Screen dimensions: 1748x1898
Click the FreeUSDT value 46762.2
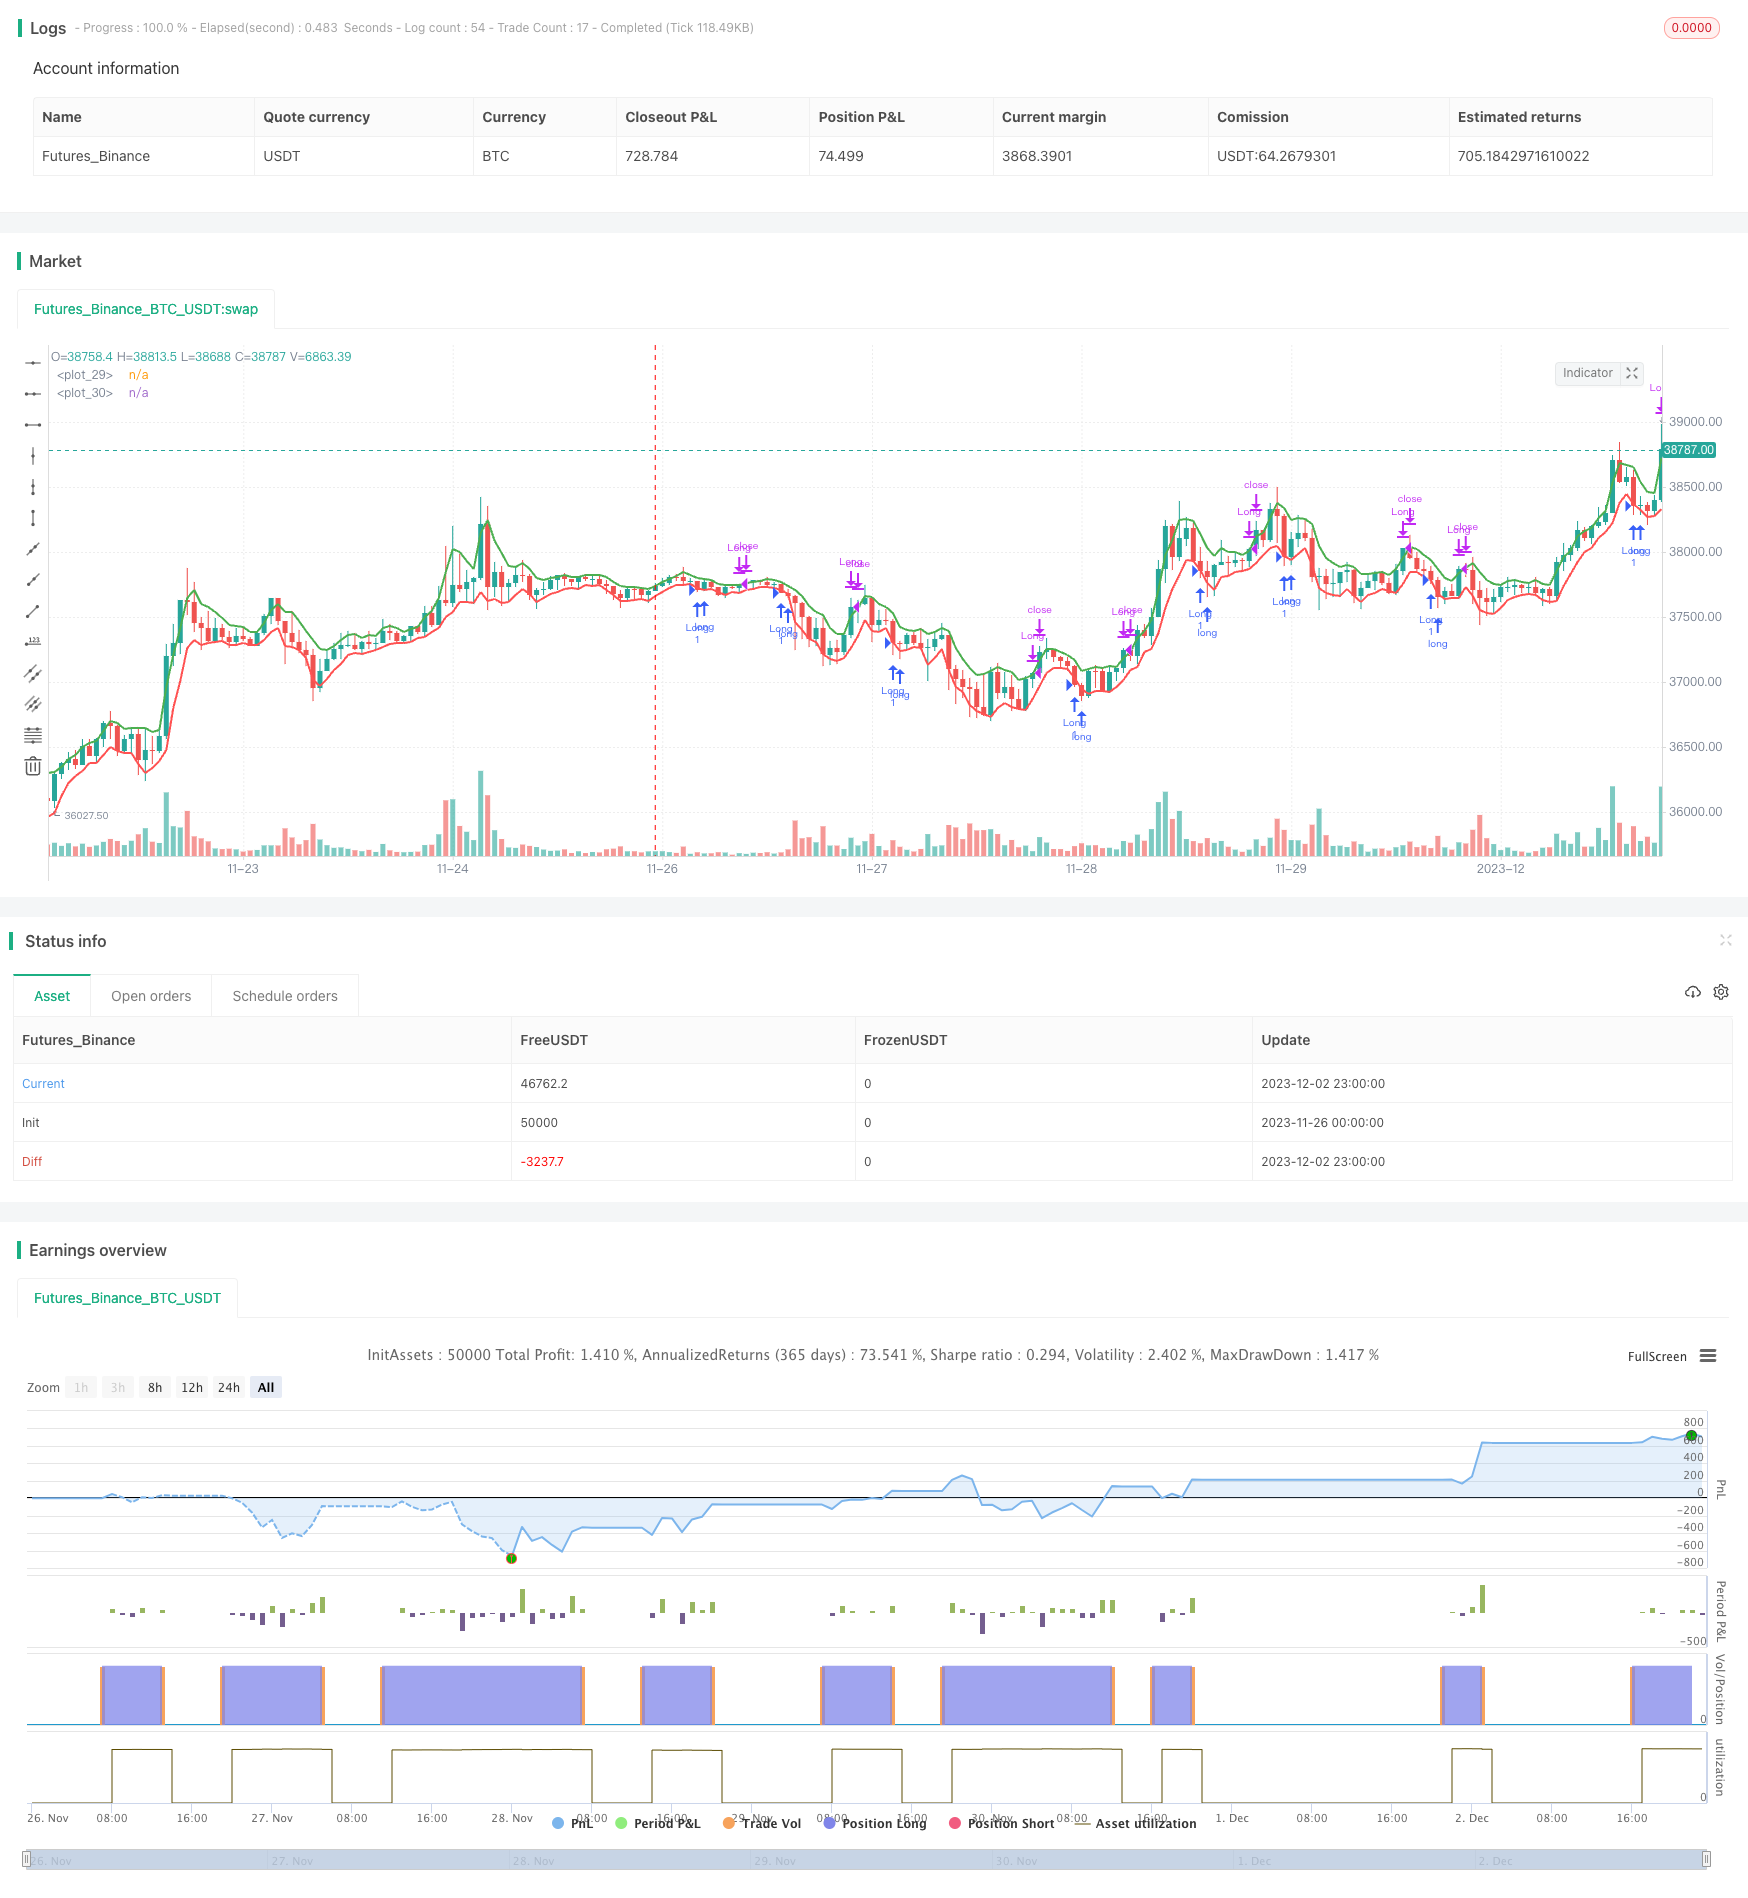(544, 1084)
